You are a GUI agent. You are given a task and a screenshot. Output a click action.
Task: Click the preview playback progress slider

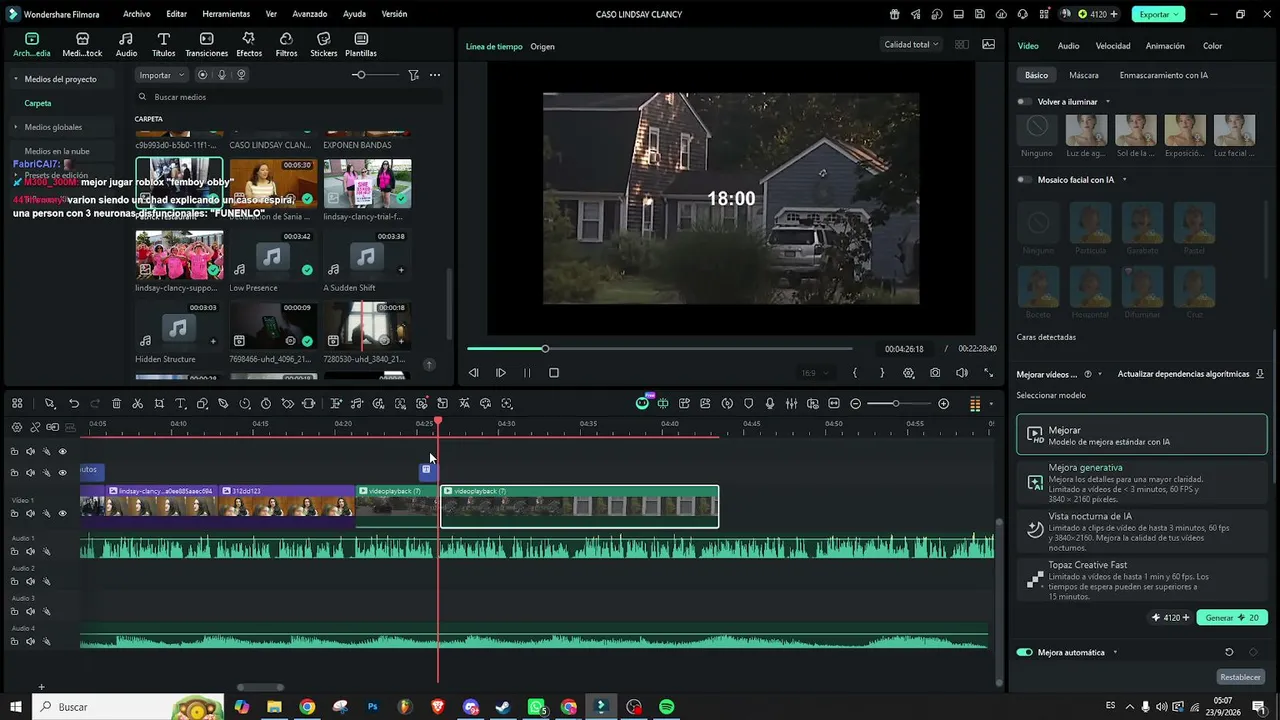(x=659, y=349)
